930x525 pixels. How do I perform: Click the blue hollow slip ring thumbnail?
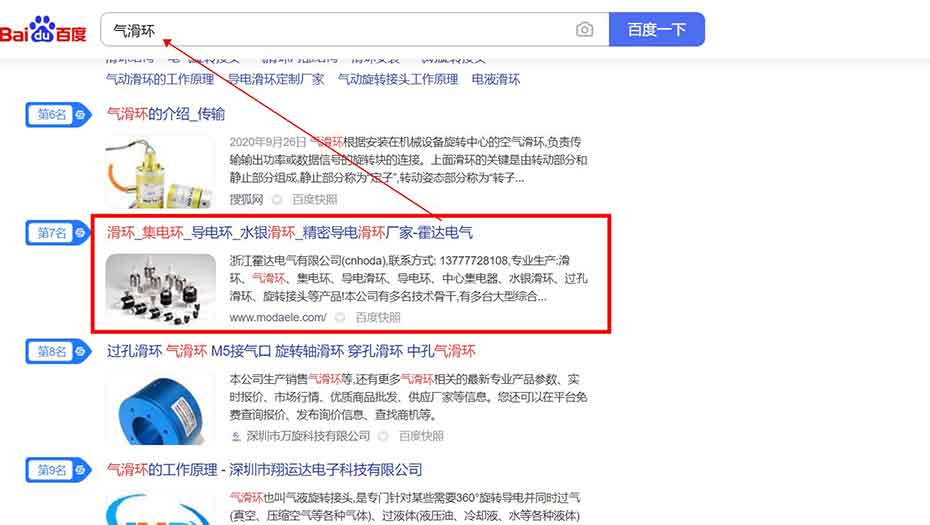(x=160, y=408)
